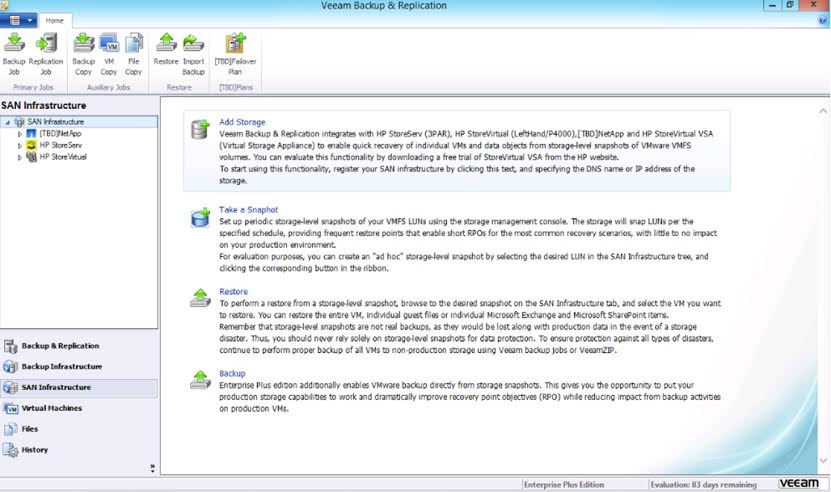
Task: Start a File Copy job
Action: [x=134, y=54]
